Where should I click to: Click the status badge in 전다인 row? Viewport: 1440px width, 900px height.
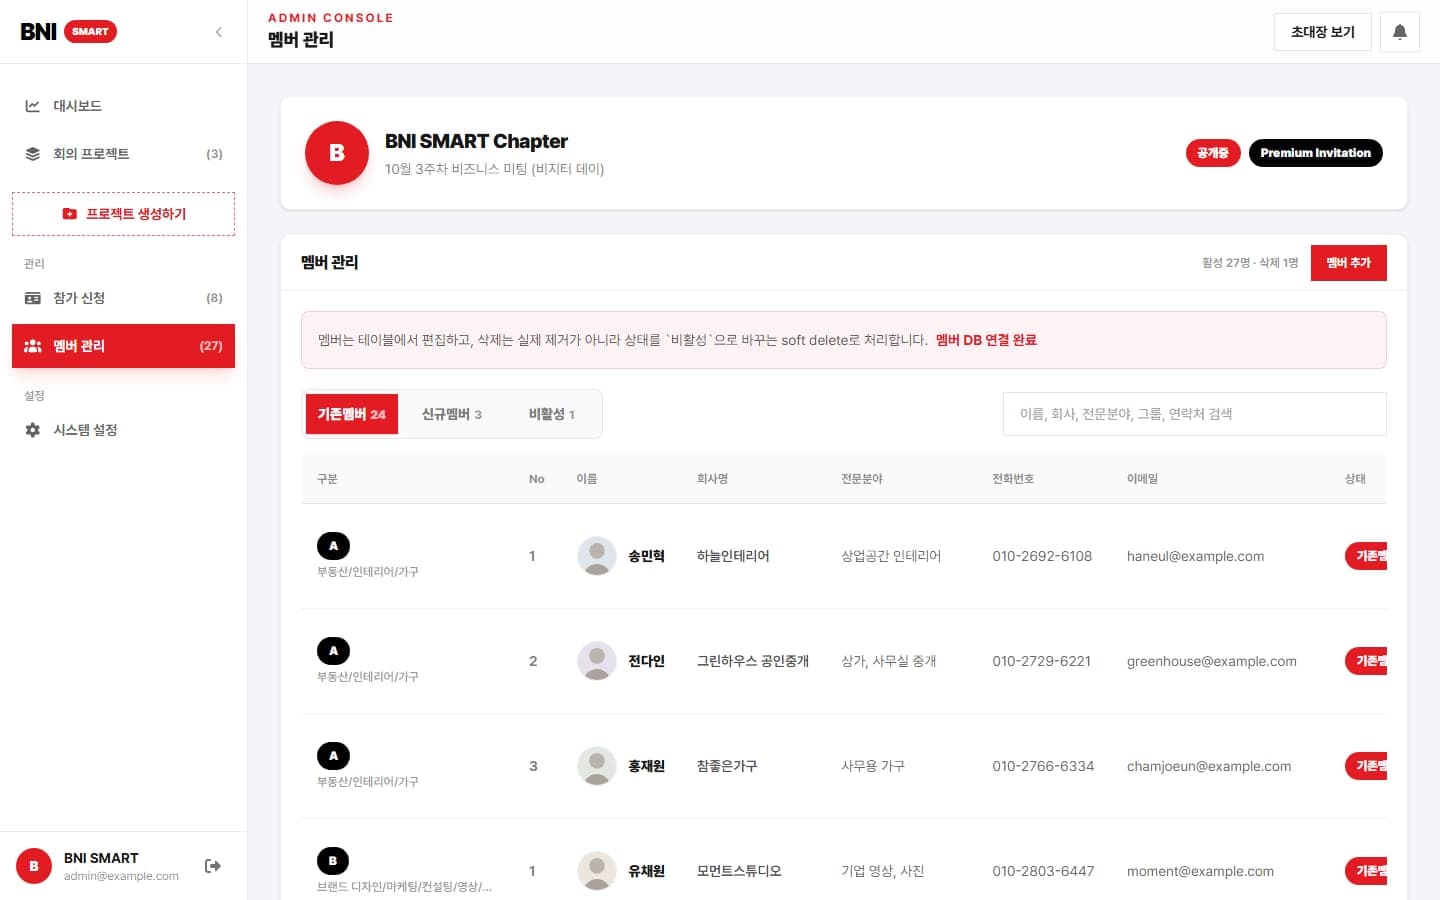pyautogui.click(x=1366, y=661)
